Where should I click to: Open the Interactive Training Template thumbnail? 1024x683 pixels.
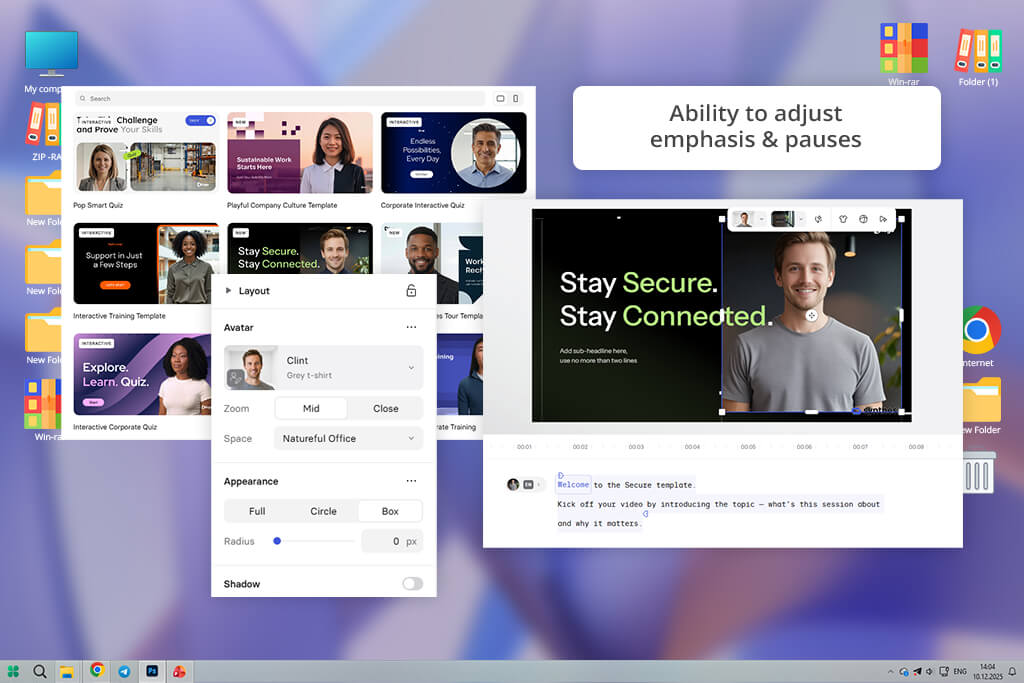(146, 264)
